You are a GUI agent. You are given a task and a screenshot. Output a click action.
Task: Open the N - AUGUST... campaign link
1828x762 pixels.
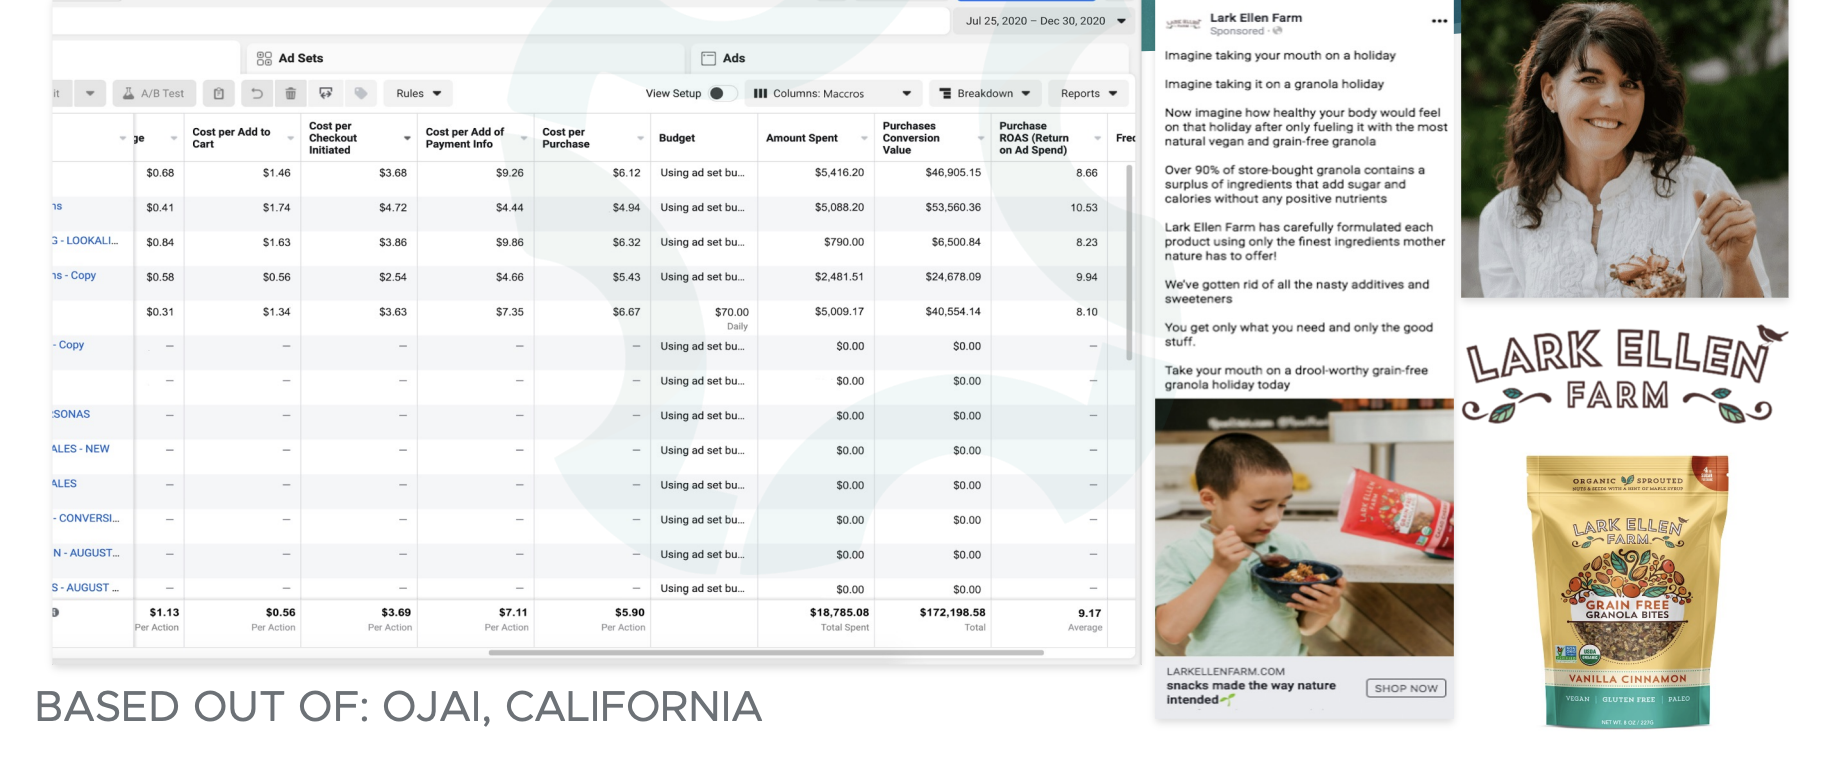click(86, 553)
